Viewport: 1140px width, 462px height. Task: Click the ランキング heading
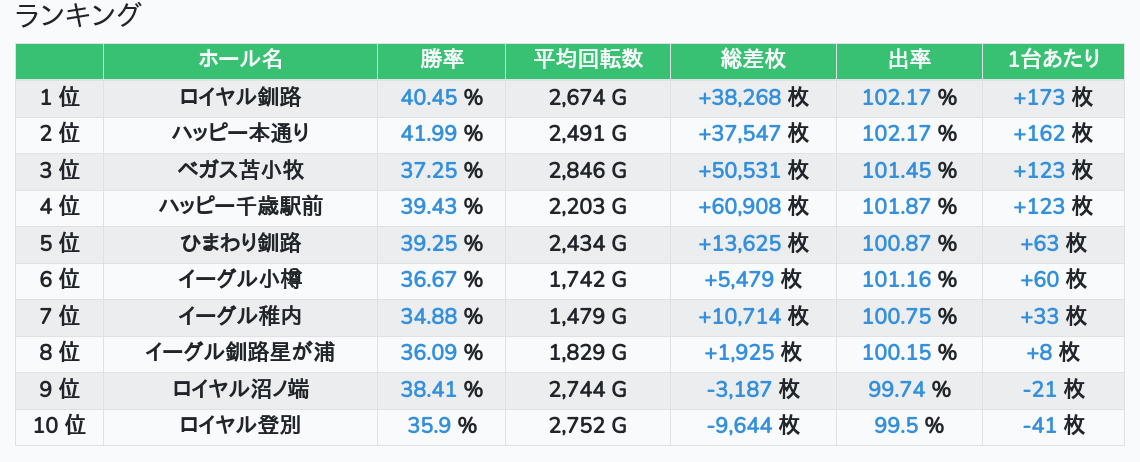(x=79, y=16)
